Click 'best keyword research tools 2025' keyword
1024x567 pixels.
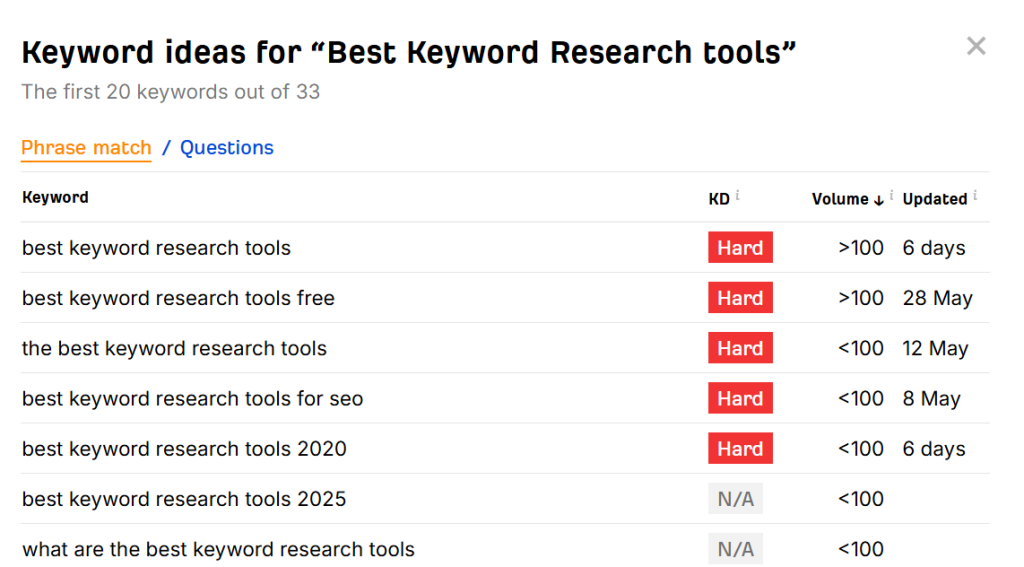pyautogui.click(x=184, y=500)
